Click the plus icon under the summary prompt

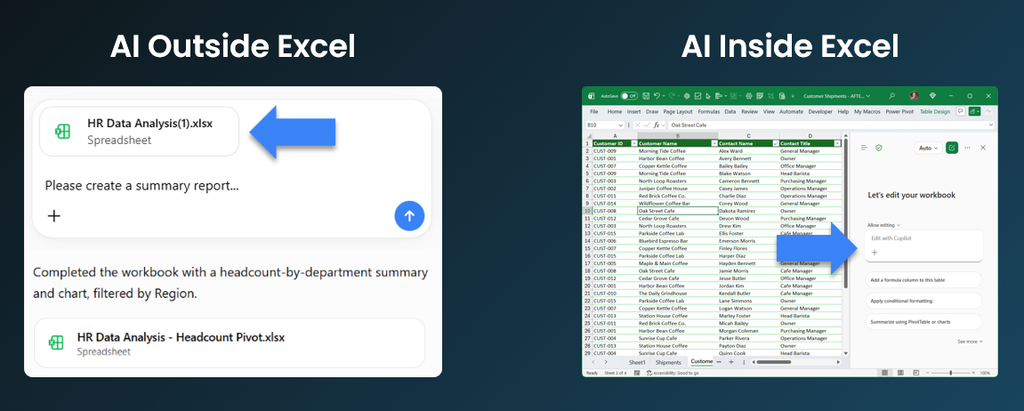[x=54, y=216]
